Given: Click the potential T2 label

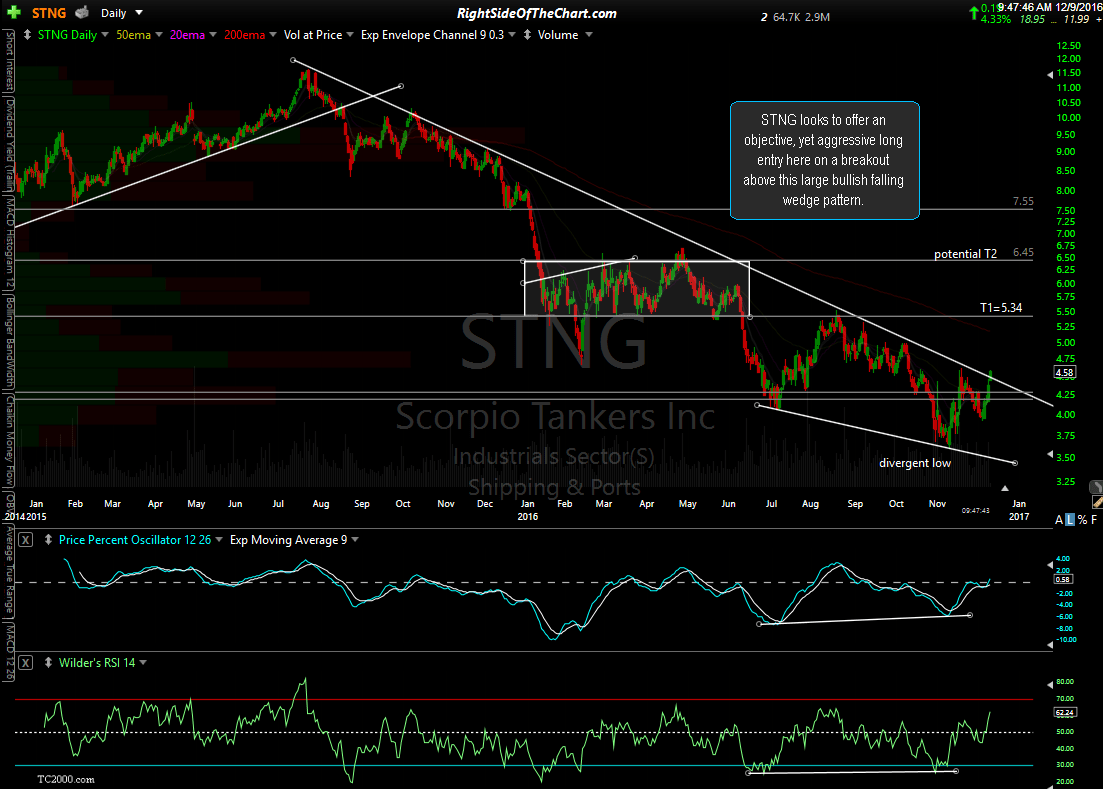Looking at the screenshot, I should click(x=965, y=254).
